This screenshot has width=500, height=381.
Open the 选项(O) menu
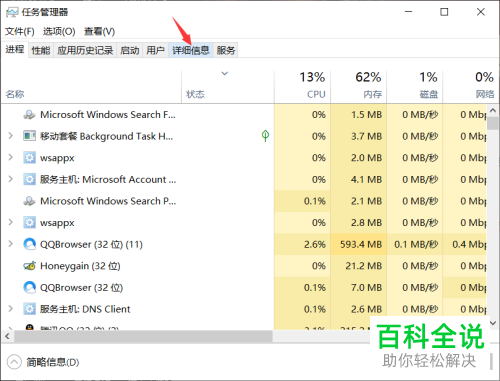[x=59, y=31]
